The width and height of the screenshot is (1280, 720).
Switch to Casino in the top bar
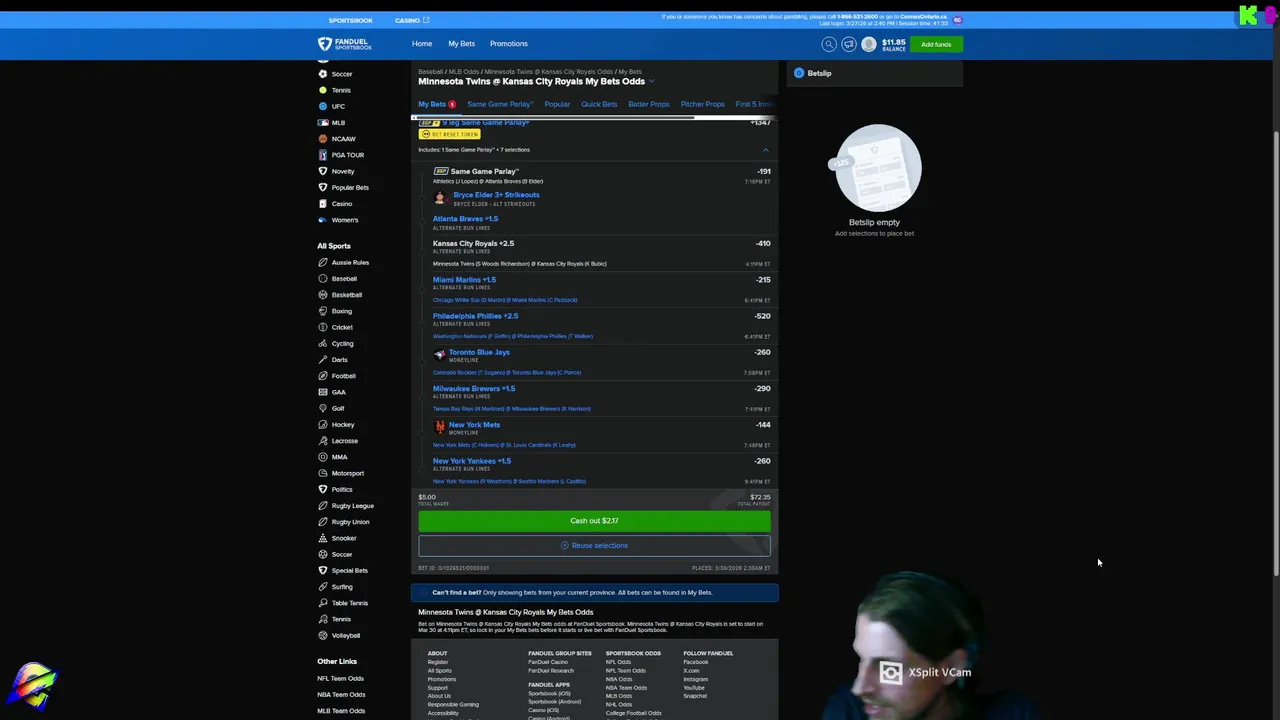(x=411, y=20)
